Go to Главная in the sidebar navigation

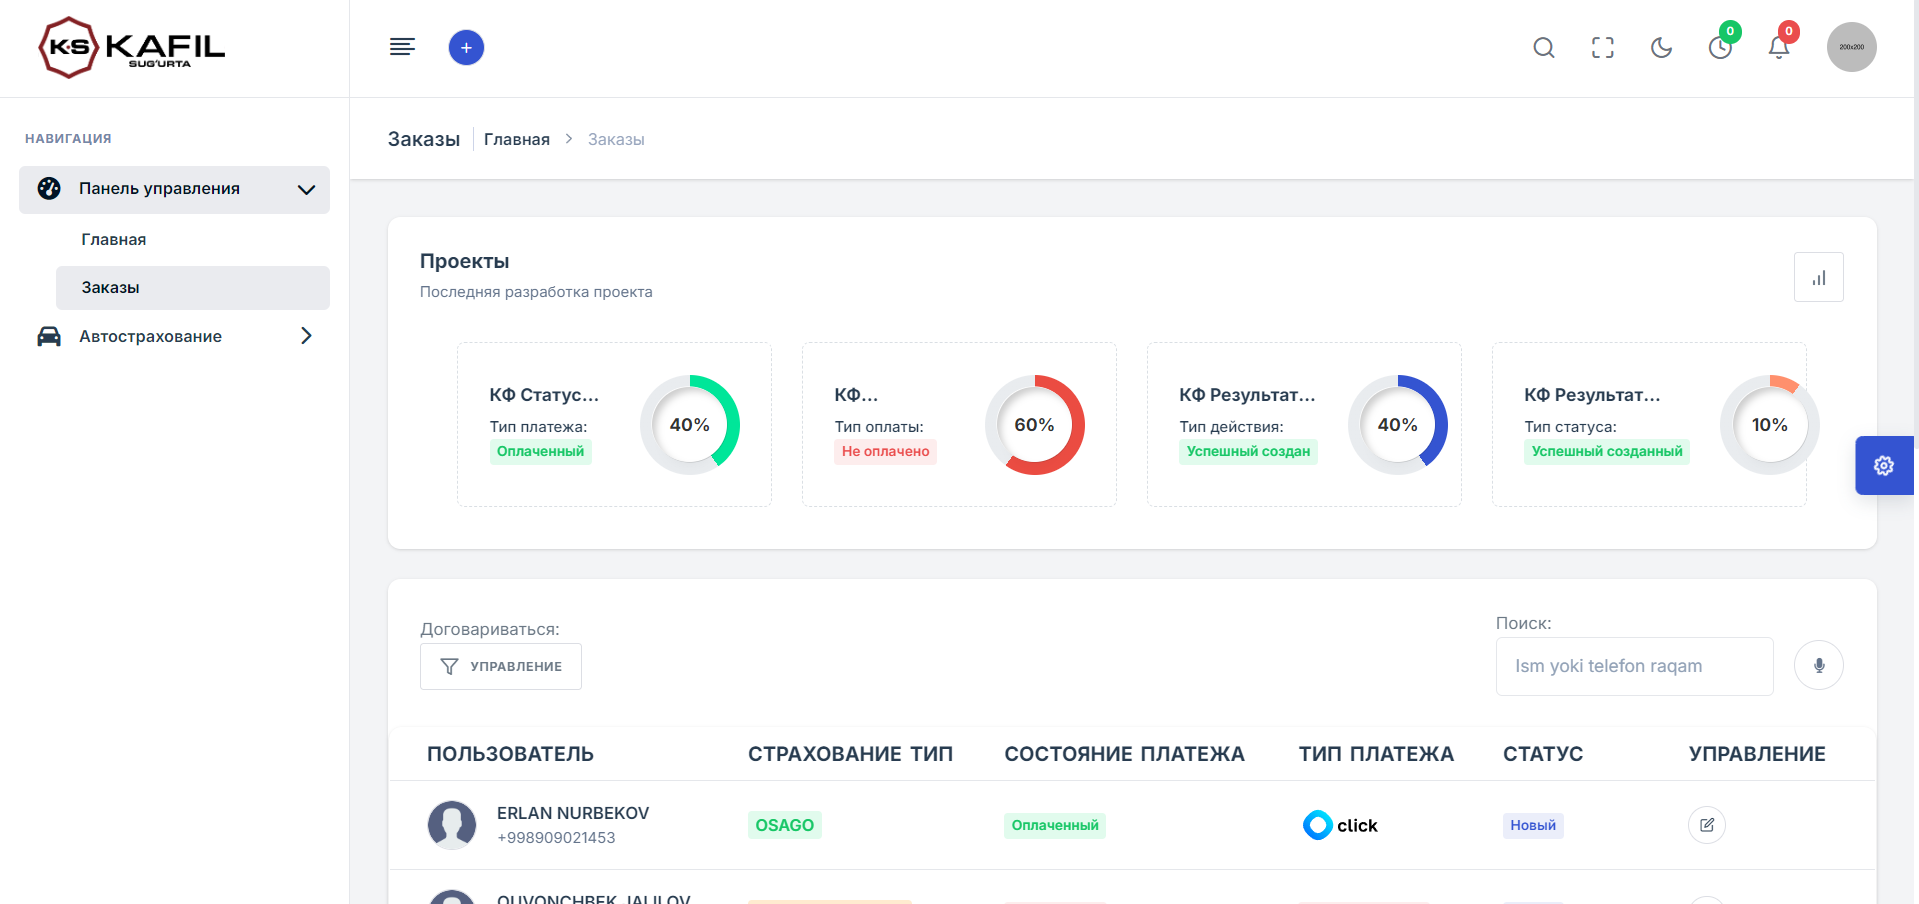click(113, 239)
